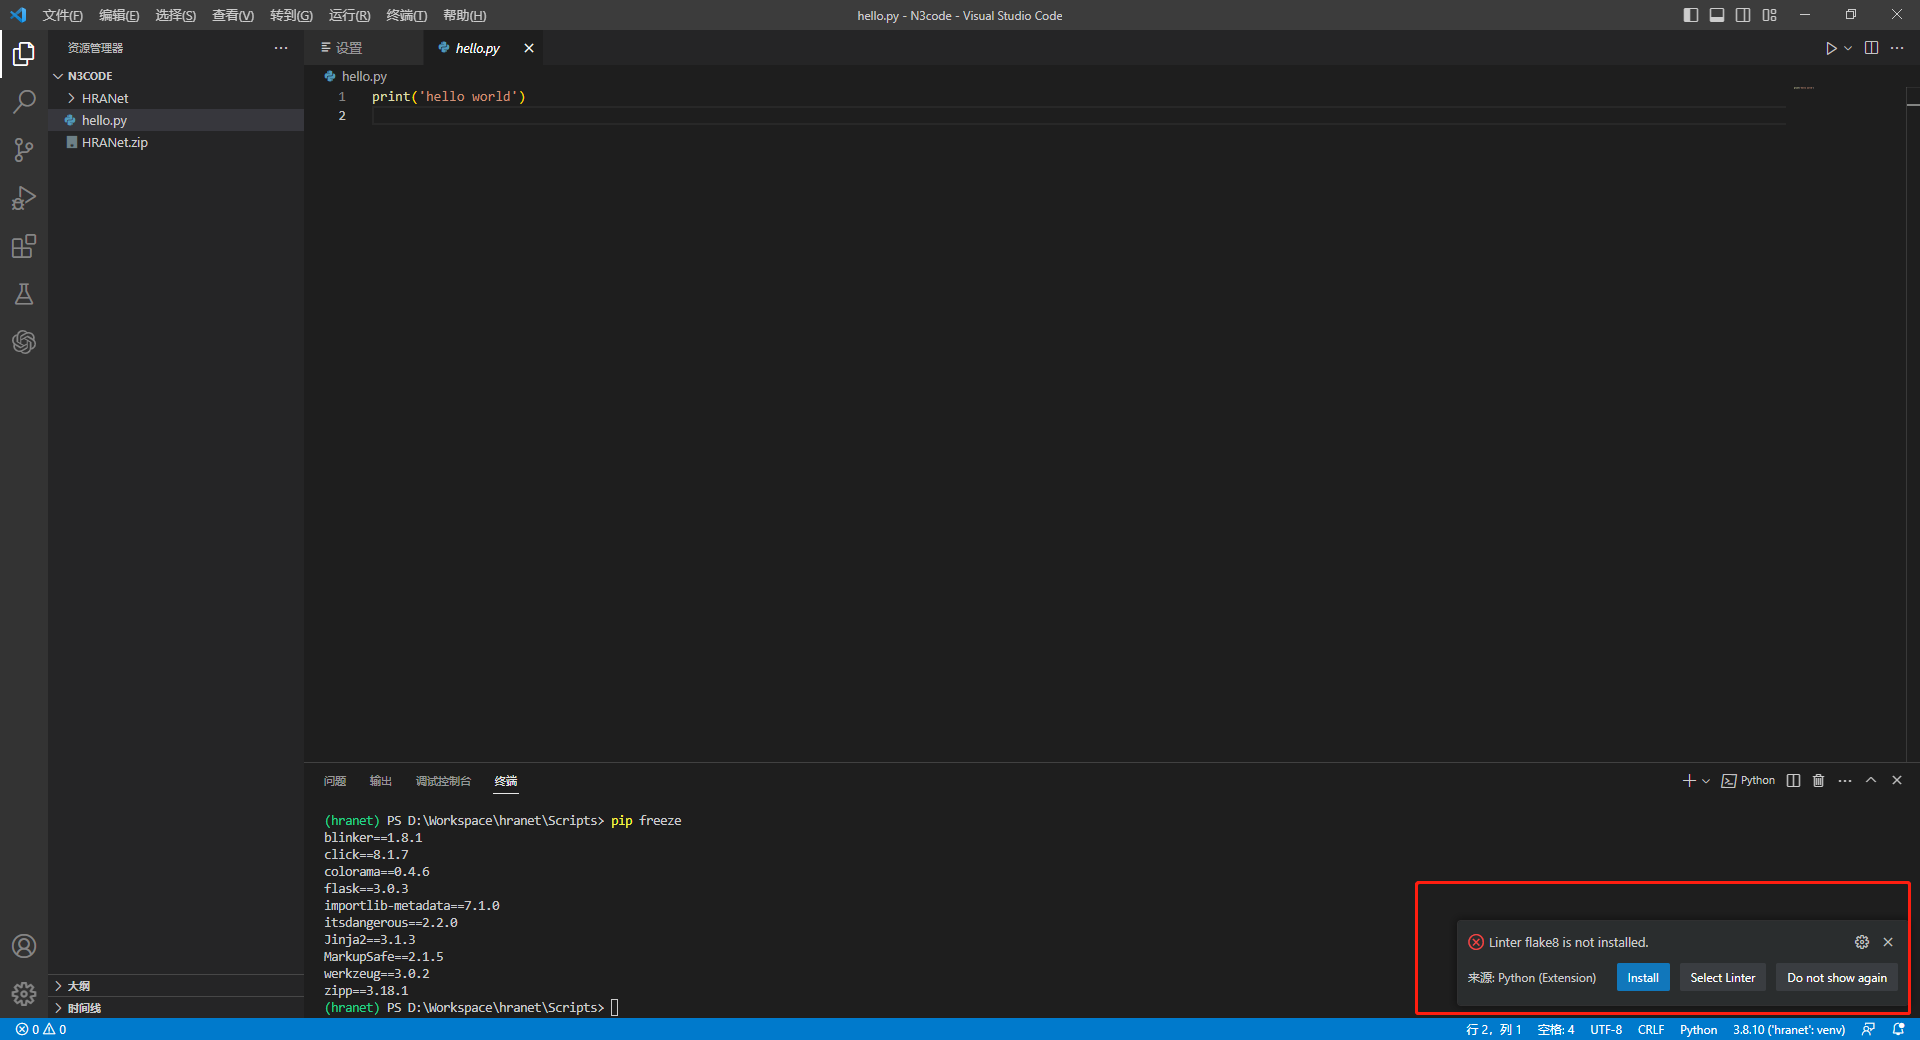This screenshot has height=1040, width=1920.
Task: Expand the 时间线 timeline section
Action: tap(176, 1008)
